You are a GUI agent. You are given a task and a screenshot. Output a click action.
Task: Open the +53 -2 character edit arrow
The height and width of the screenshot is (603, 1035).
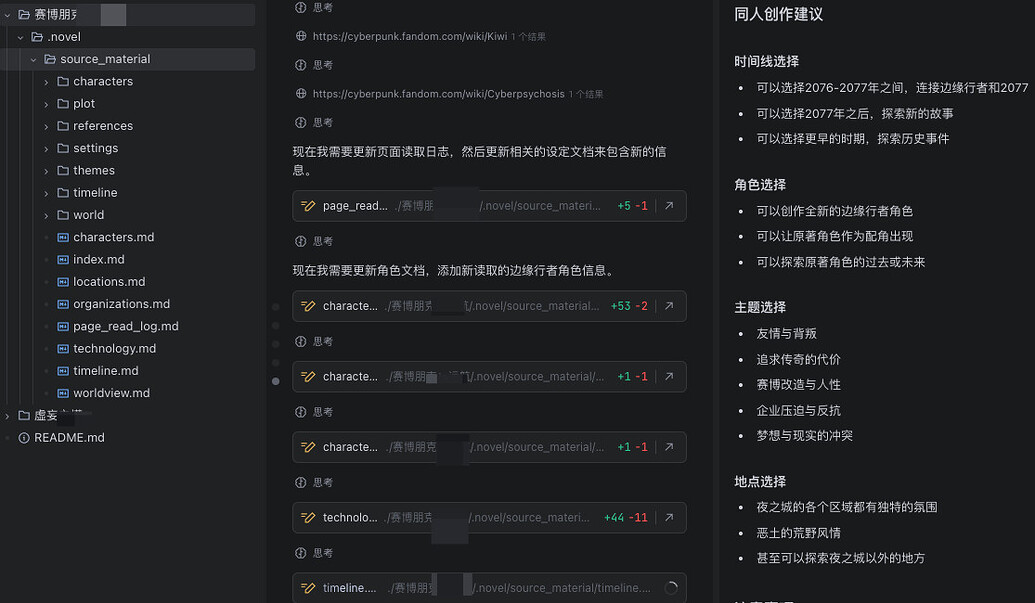coord(669,306)
